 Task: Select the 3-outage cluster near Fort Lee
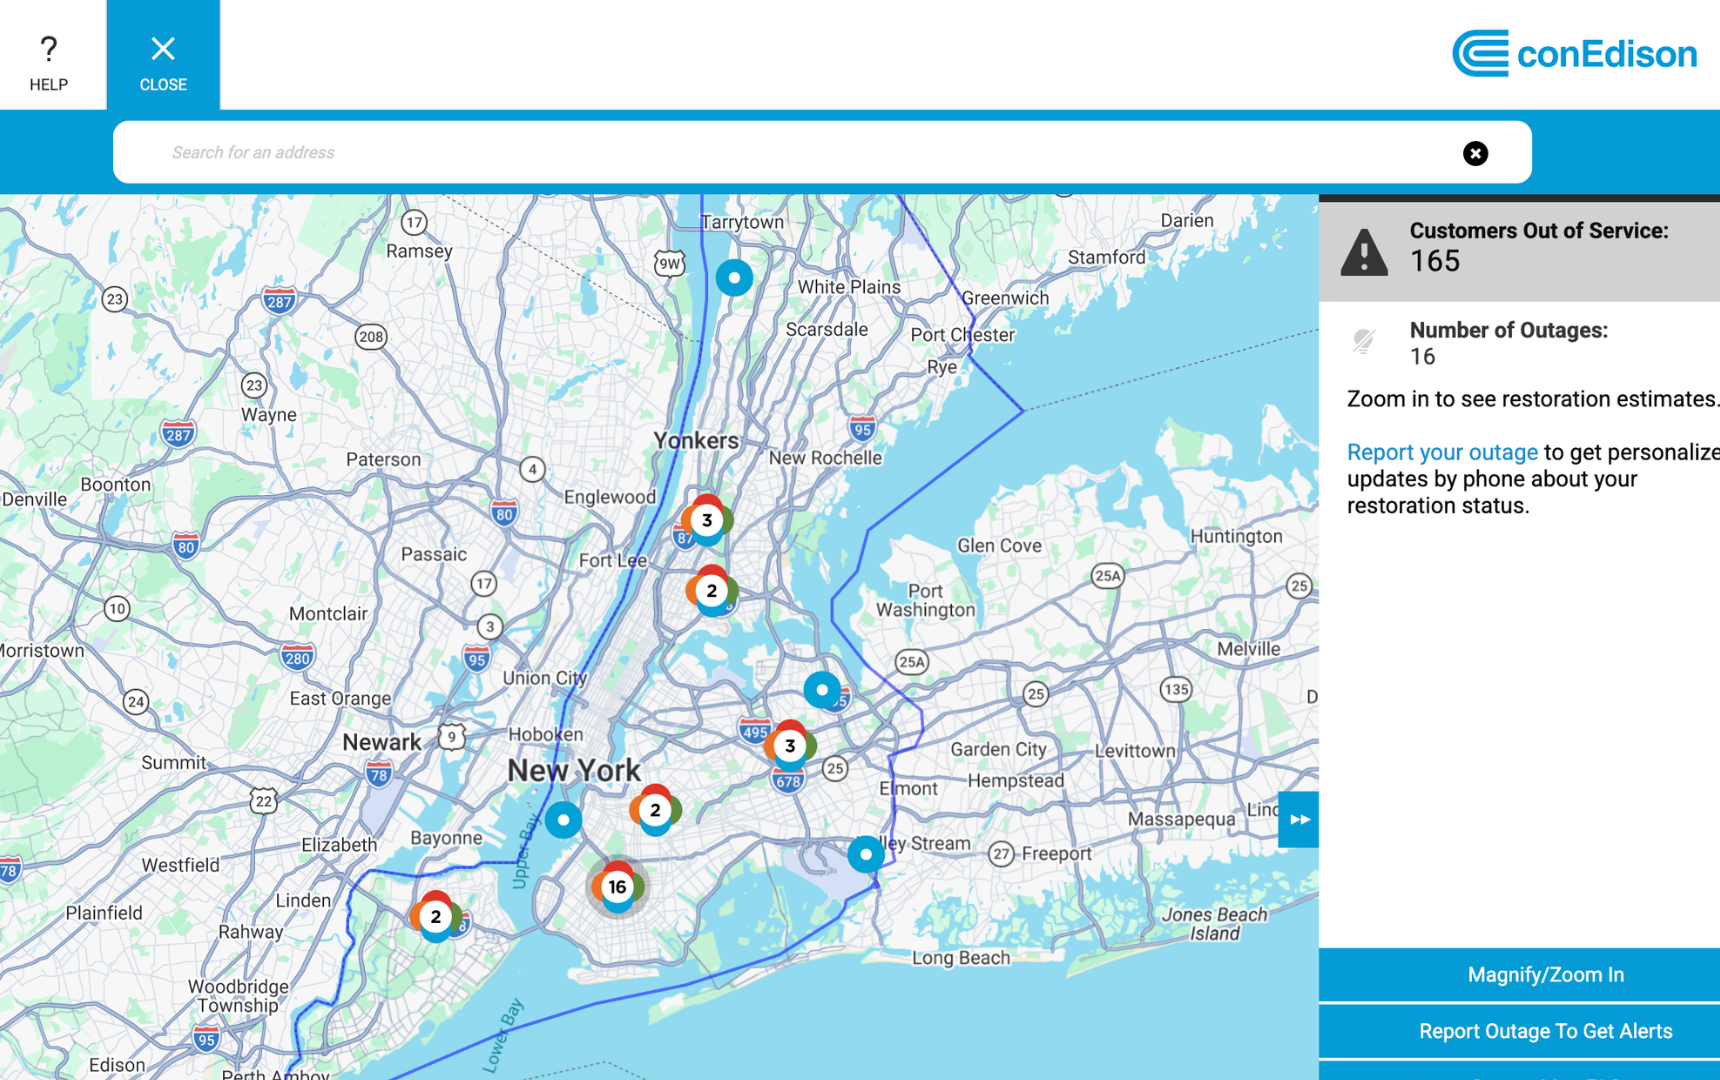[x=707, y=520]
